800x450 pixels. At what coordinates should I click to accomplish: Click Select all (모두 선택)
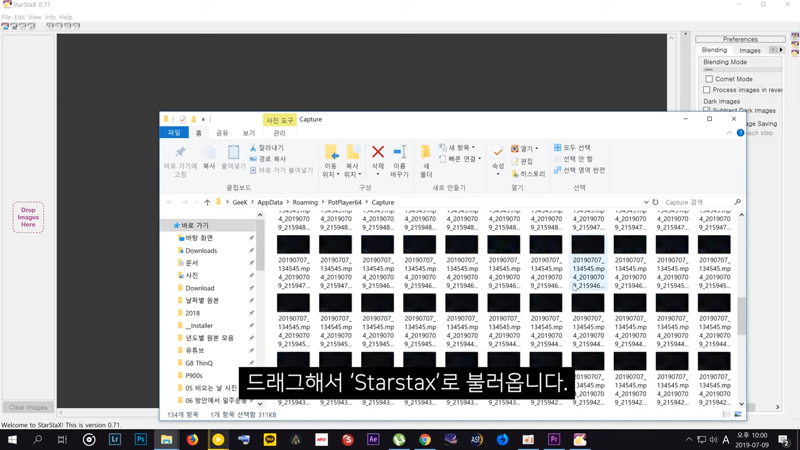572,147
